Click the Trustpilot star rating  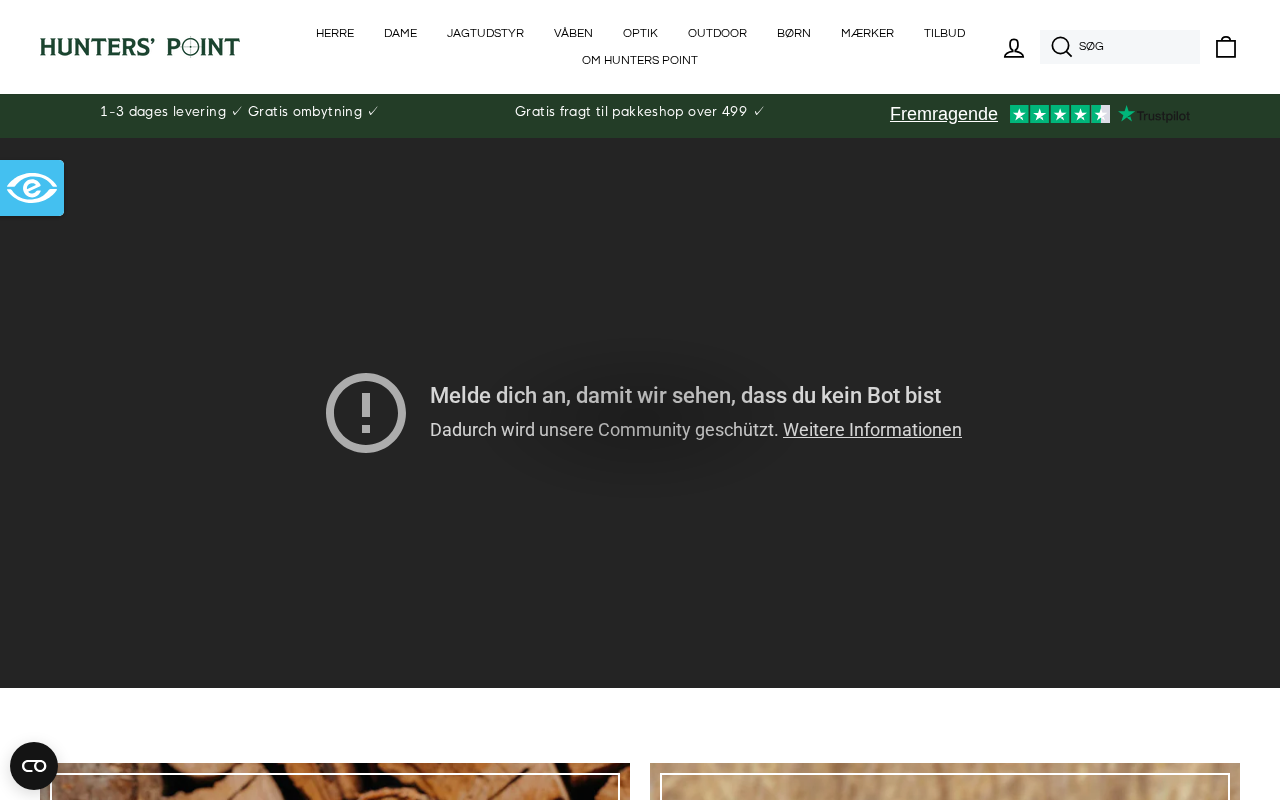pos(1060,114)
